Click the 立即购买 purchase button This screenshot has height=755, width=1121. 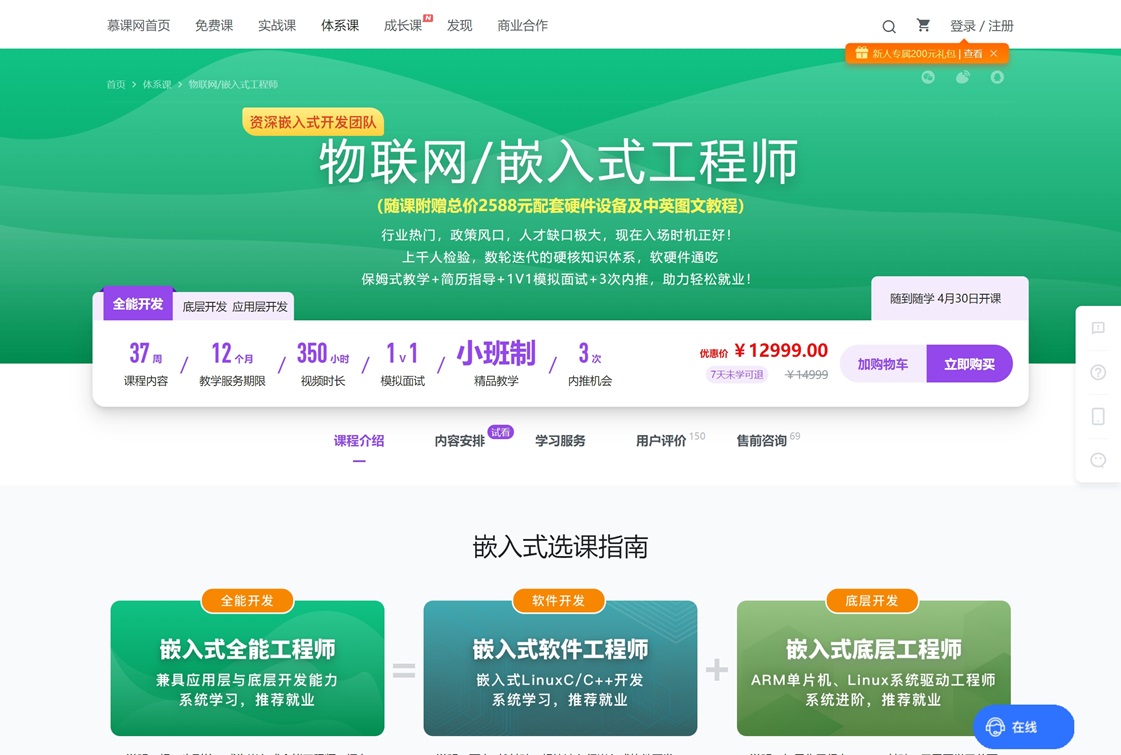tap(968, 363)
